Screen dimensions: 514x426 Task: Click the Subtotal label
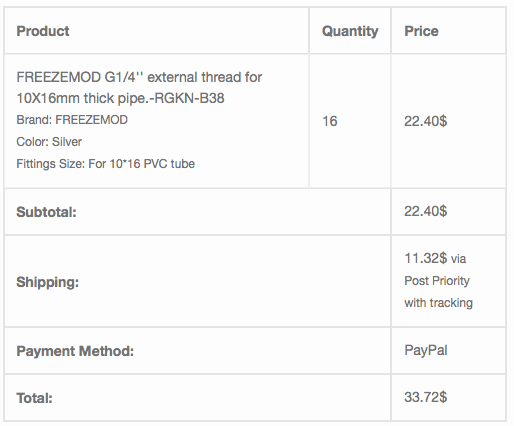coord(46,212)
